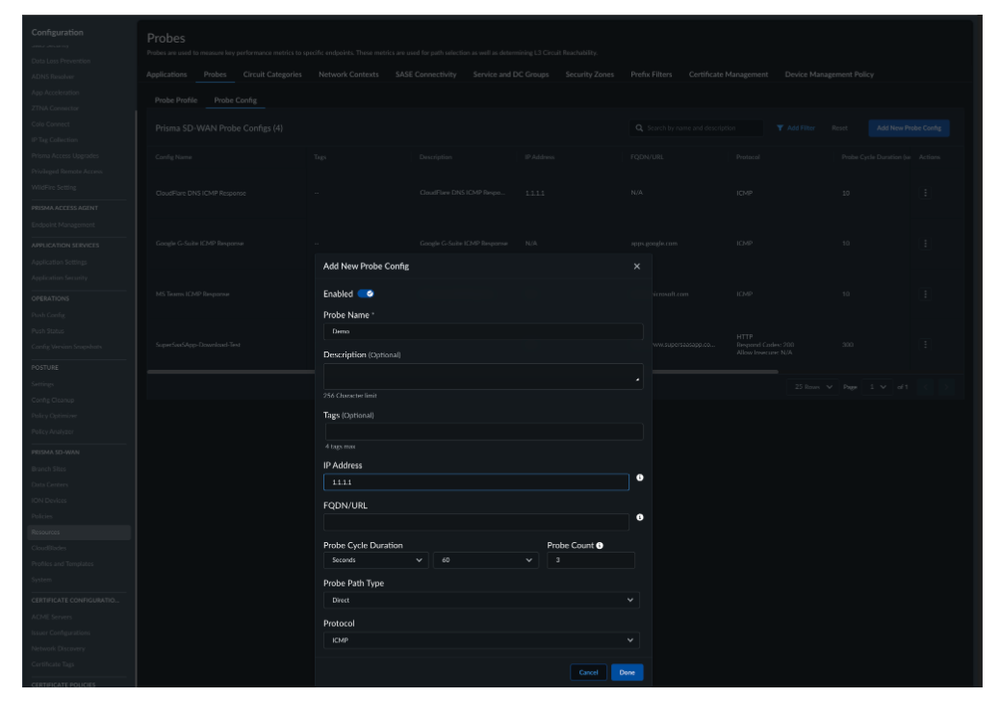Switch to the SASE Connectivity tab
The height and width of the screenshot is (704, 999).
click(x=426, y=75)
